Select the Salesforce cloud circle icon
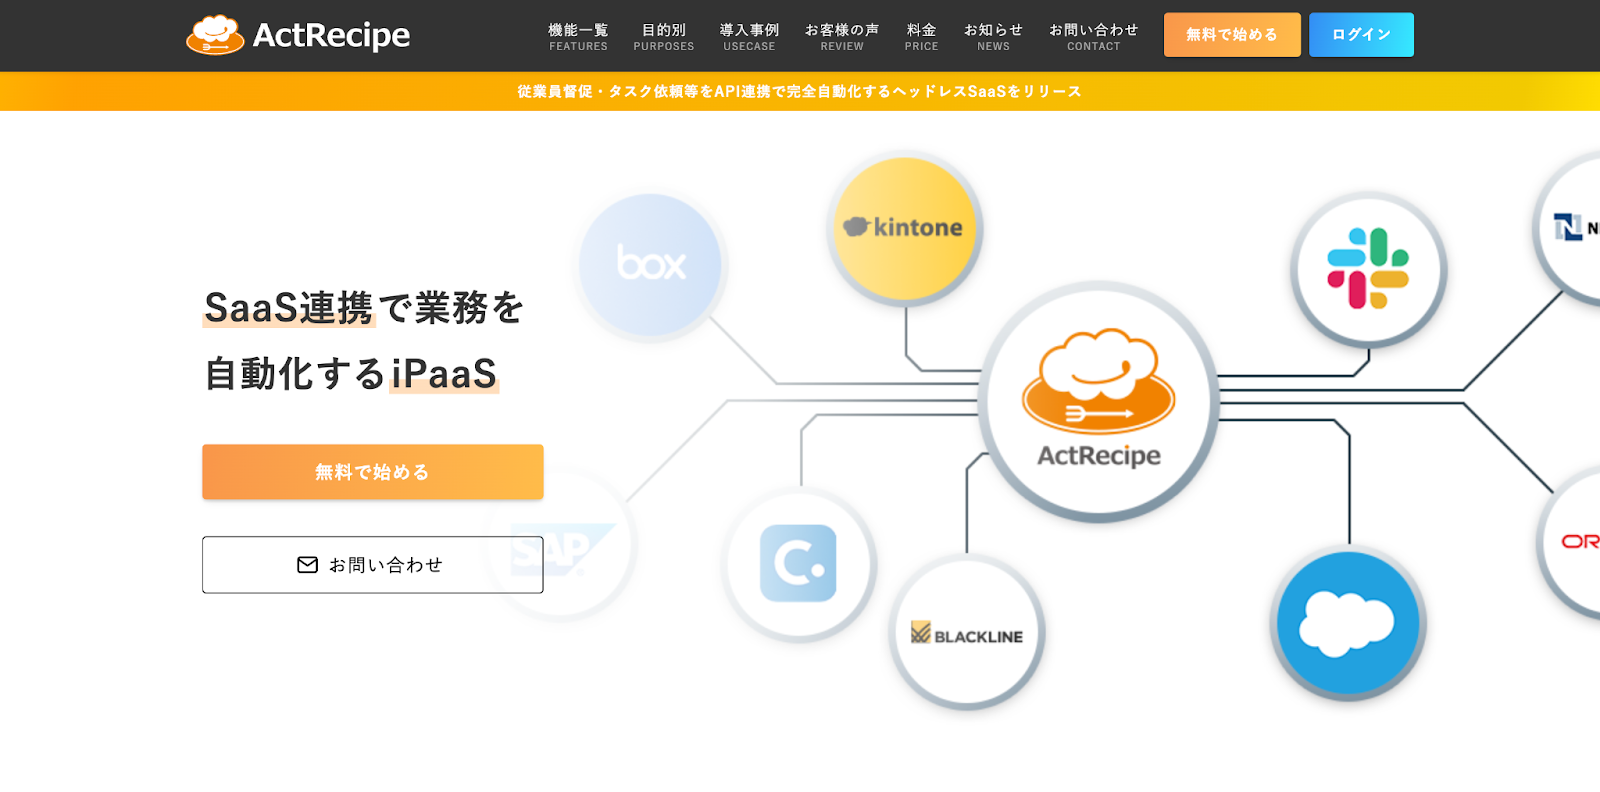This screenshot has height=792, width=1600. (x=1347, y=624)
